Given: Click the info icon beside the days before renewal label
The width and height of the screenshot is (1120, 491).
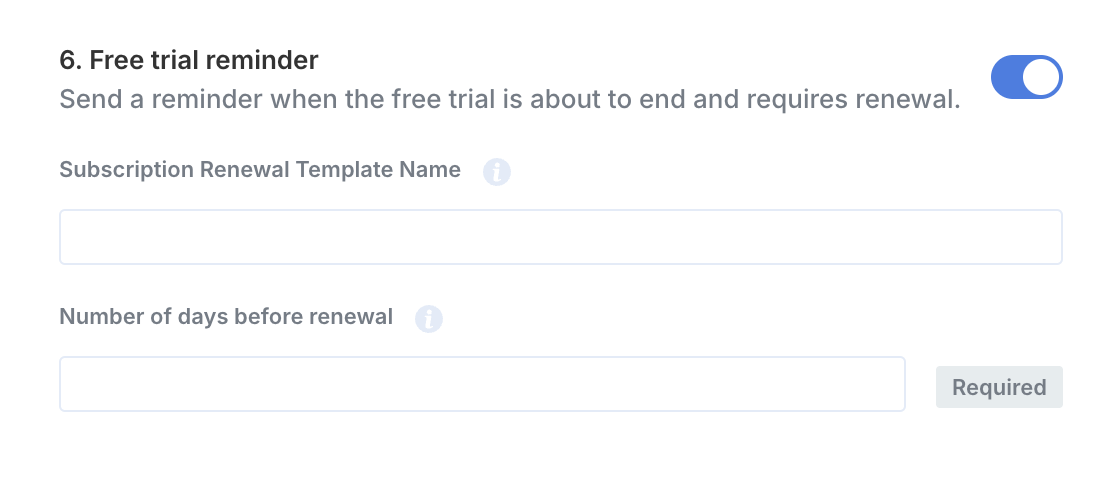Looking at the screenshot, I should (429, 319).
